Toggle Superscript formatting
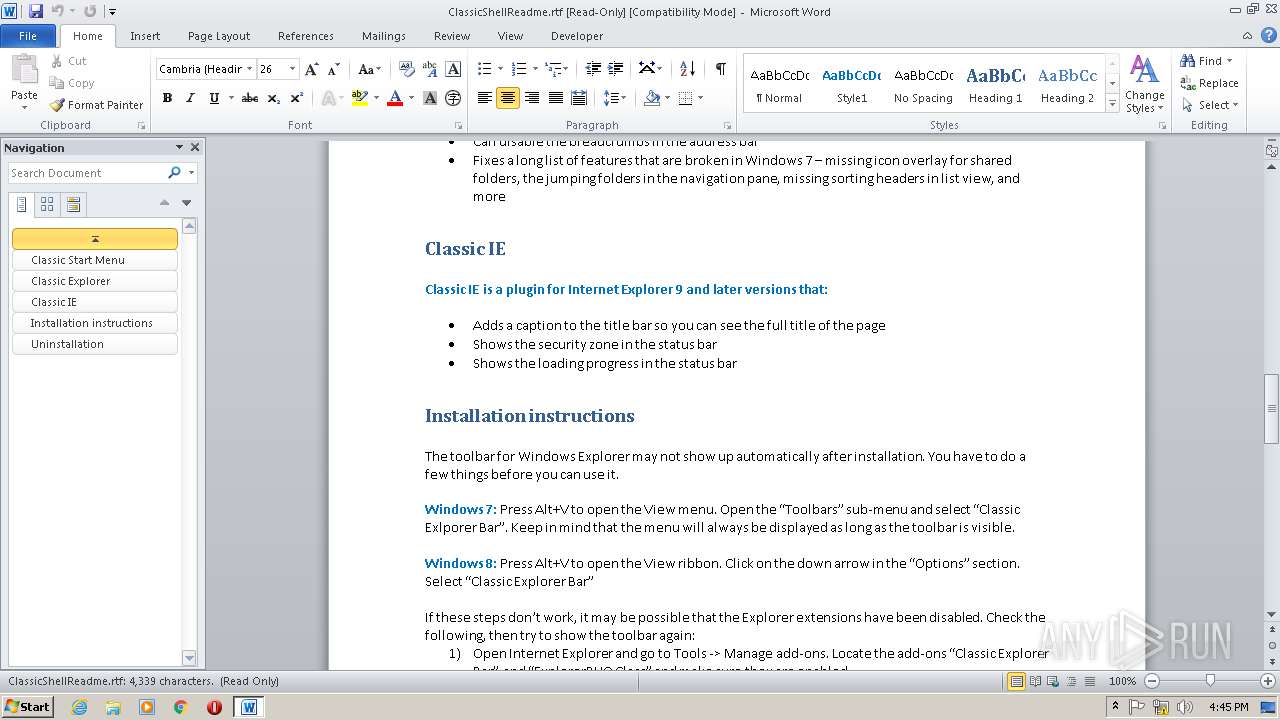The height and width of the screenshot is (720, 1280). (x=297, y=98)
